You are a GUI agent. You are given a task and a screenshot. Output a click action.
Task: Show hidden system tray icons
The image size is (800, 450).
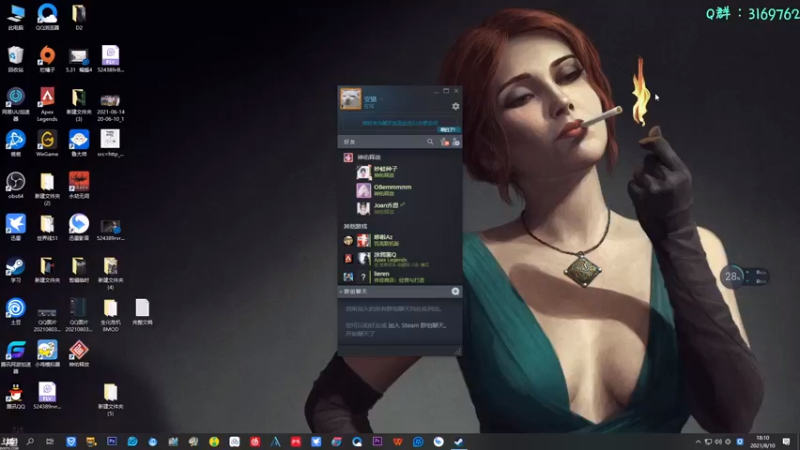[x=698, y=441]
